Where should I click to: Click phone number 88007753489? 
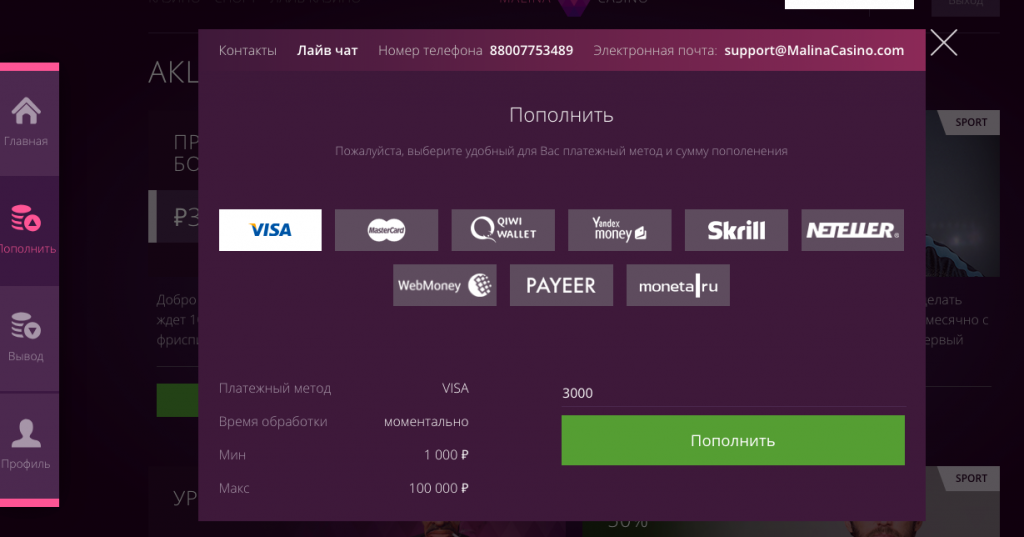point(531,50)
